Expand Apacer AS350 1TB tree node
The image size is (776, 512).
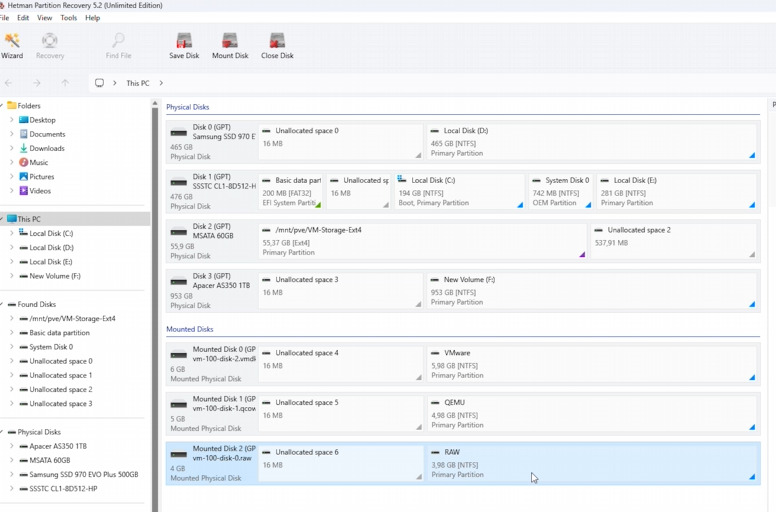point(11,446)
